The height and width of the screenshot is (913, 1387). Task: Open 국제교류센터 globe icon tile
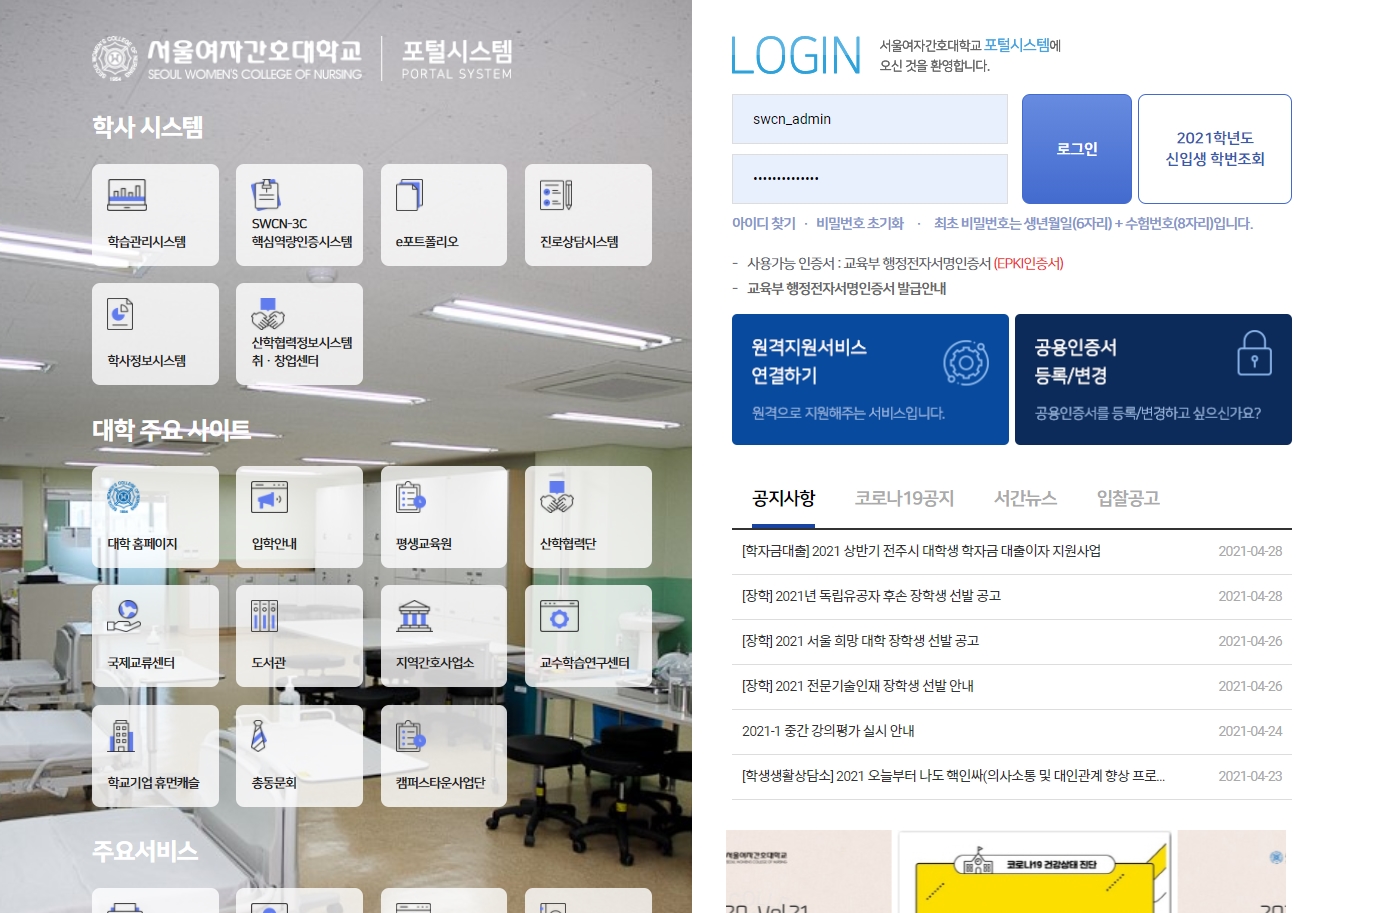pos(155,636)
